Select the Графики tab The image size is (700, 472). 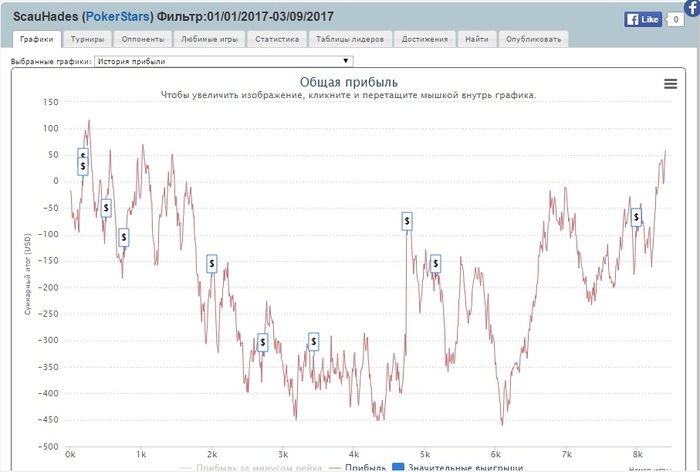[x=37, y=39]
